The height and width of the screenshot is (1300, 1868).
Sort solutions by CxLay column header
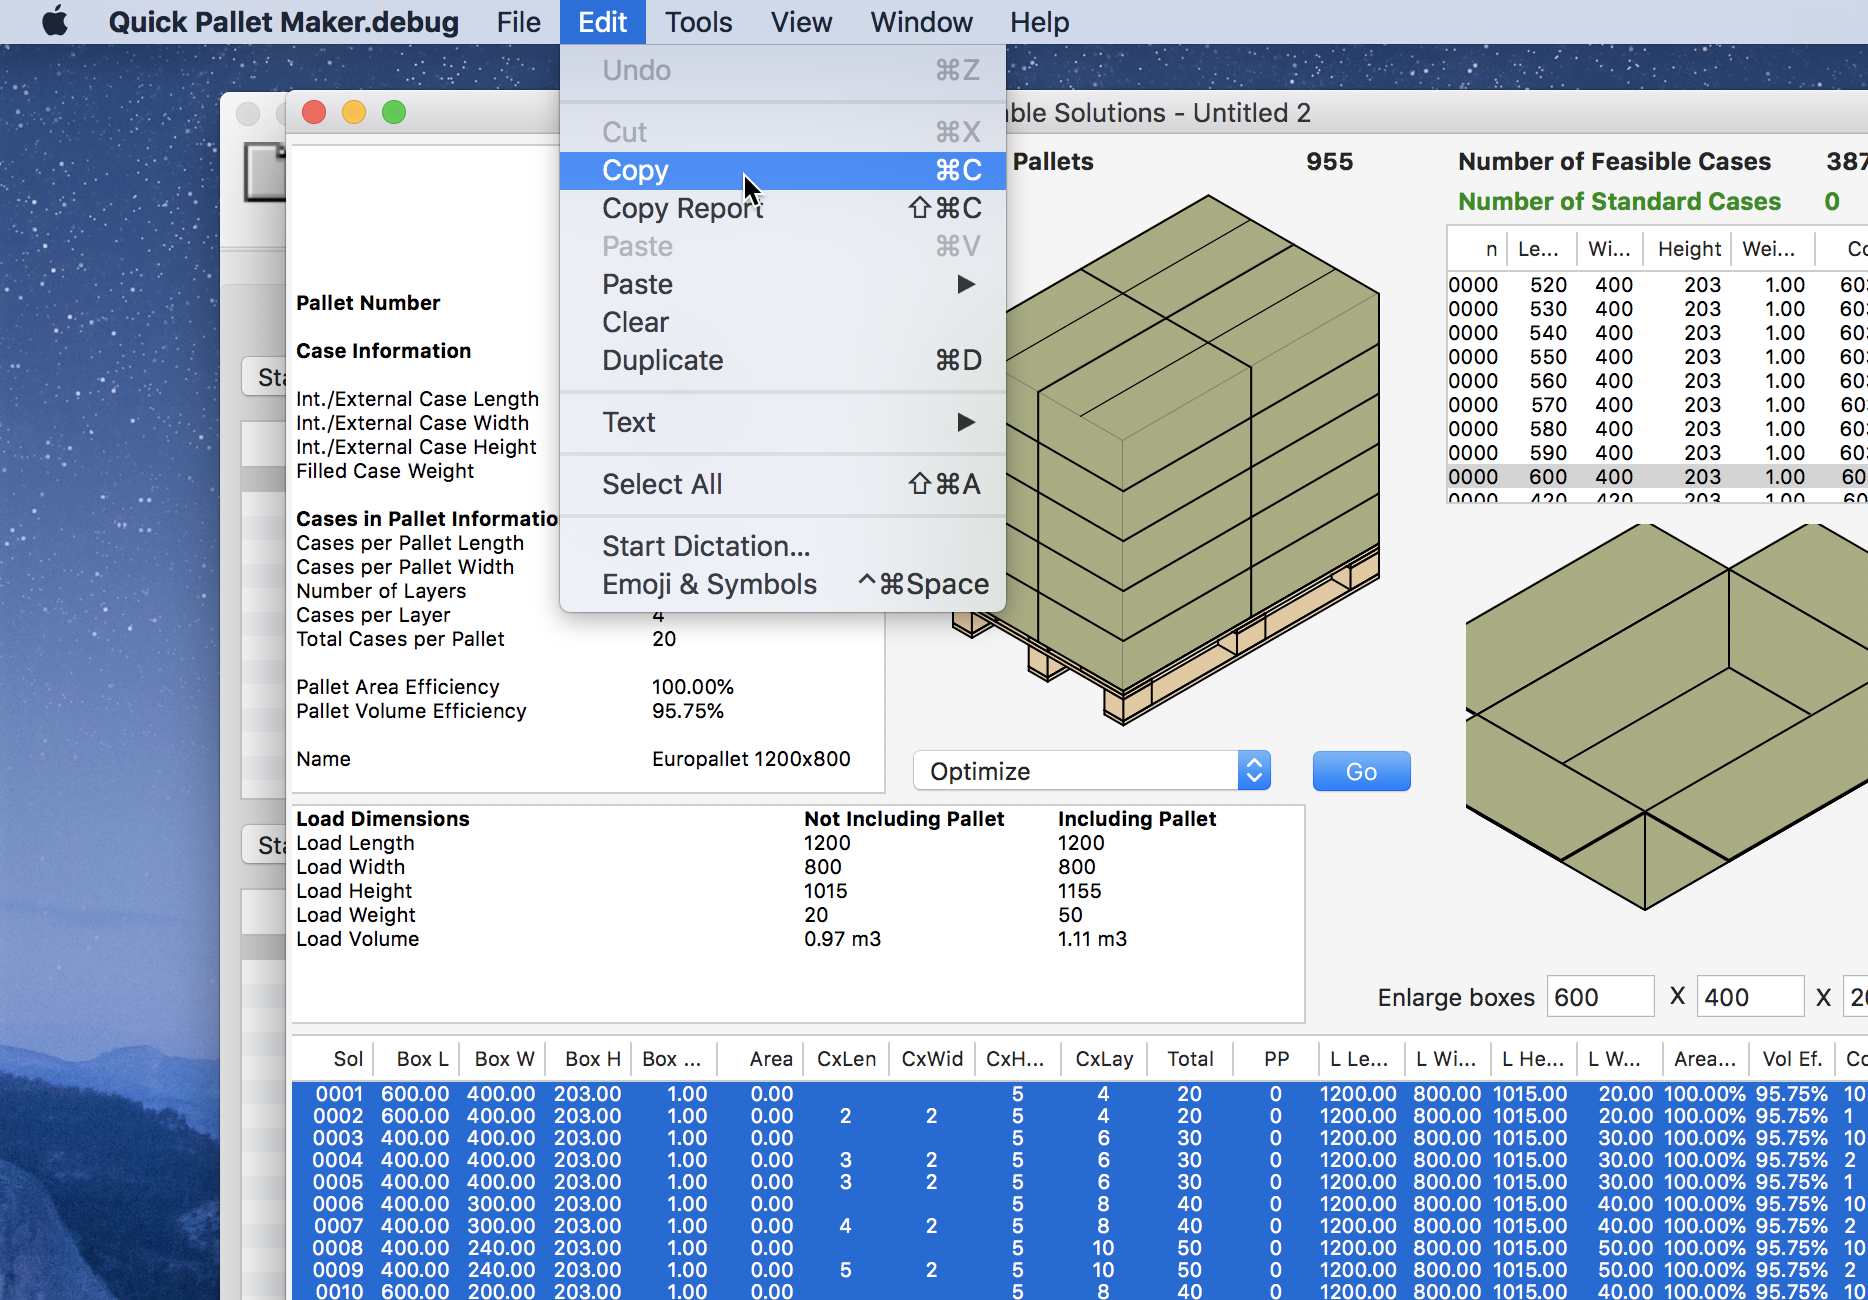coord(1104,1058)
